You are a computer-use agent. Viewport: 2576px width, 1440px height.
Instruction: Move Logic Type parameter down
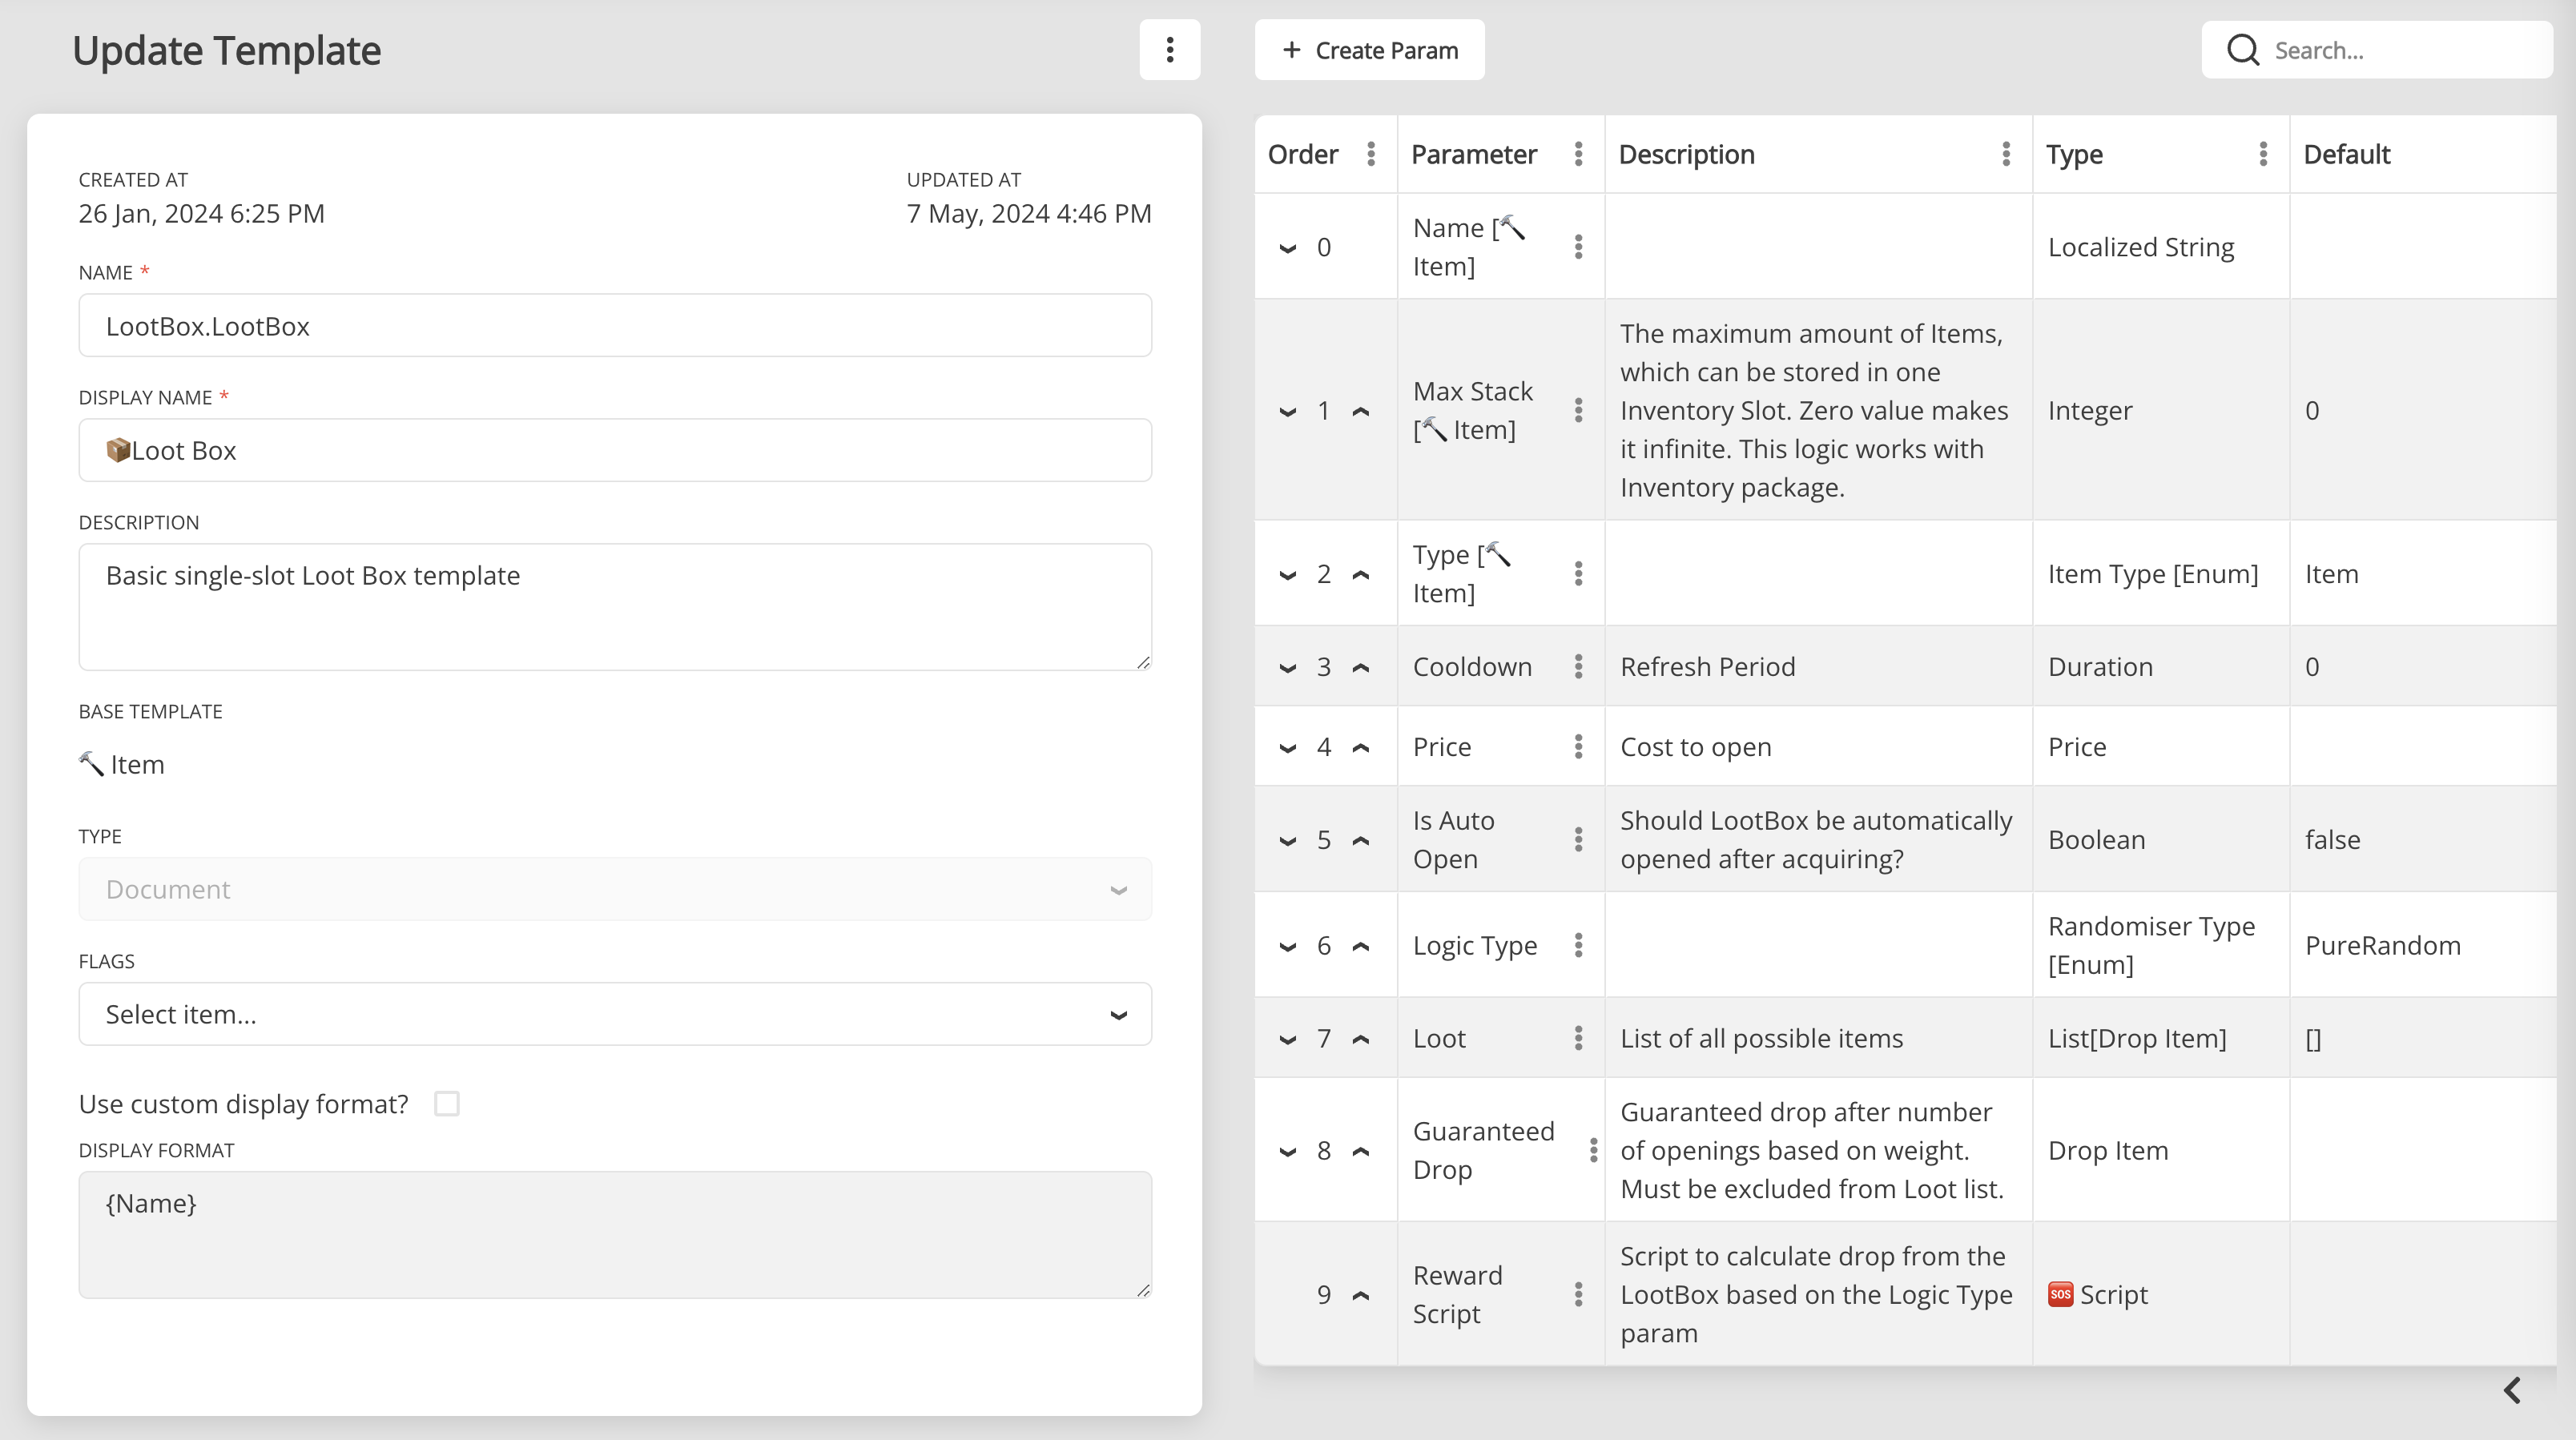tap(1288, 946)
